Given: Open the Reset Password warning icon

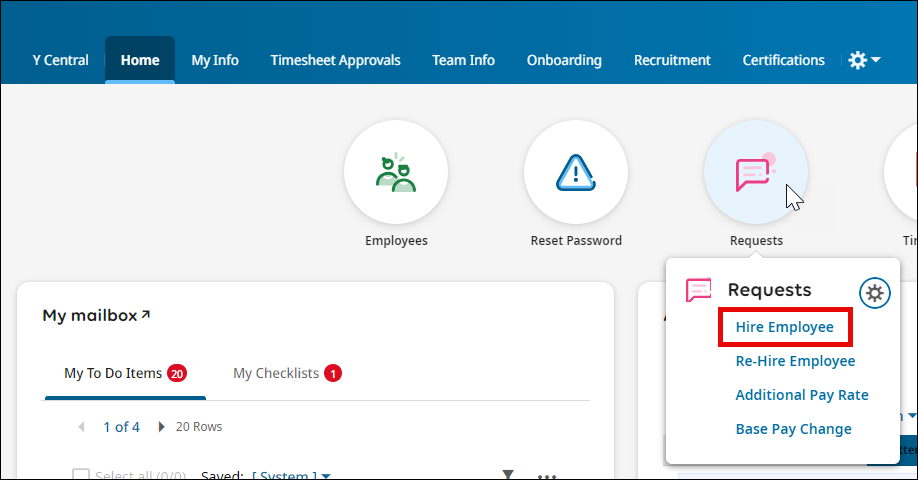Looking at the screenshot, I should click(x=576, y=172).
